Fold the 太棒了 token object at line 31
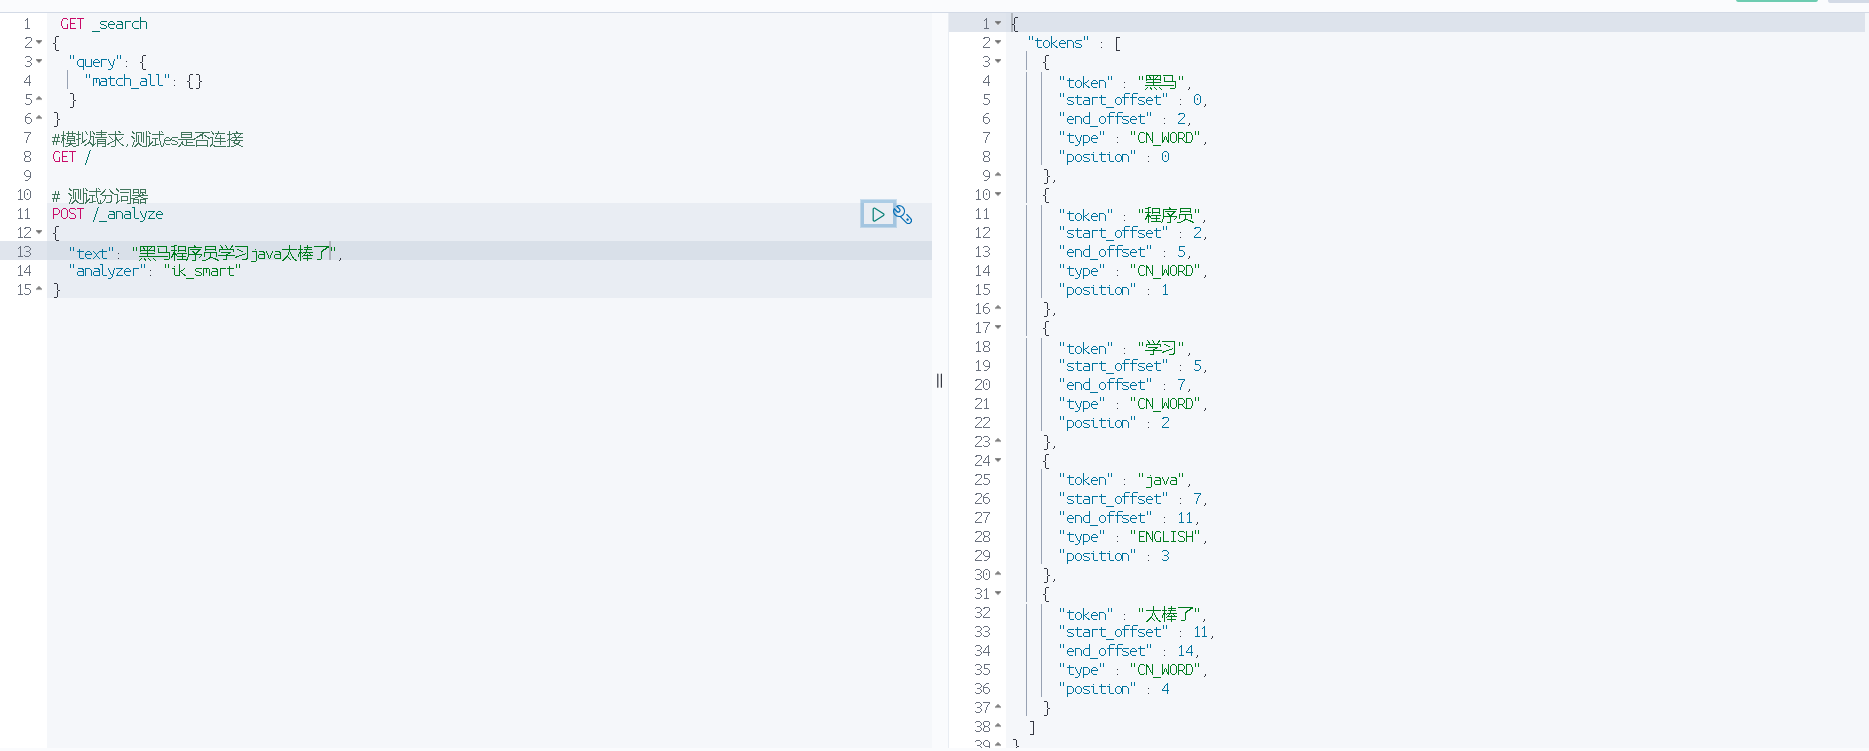Image resolution: width=1869 pixels, height=751 pixels. pyautogui.click(x=998, y=594)
